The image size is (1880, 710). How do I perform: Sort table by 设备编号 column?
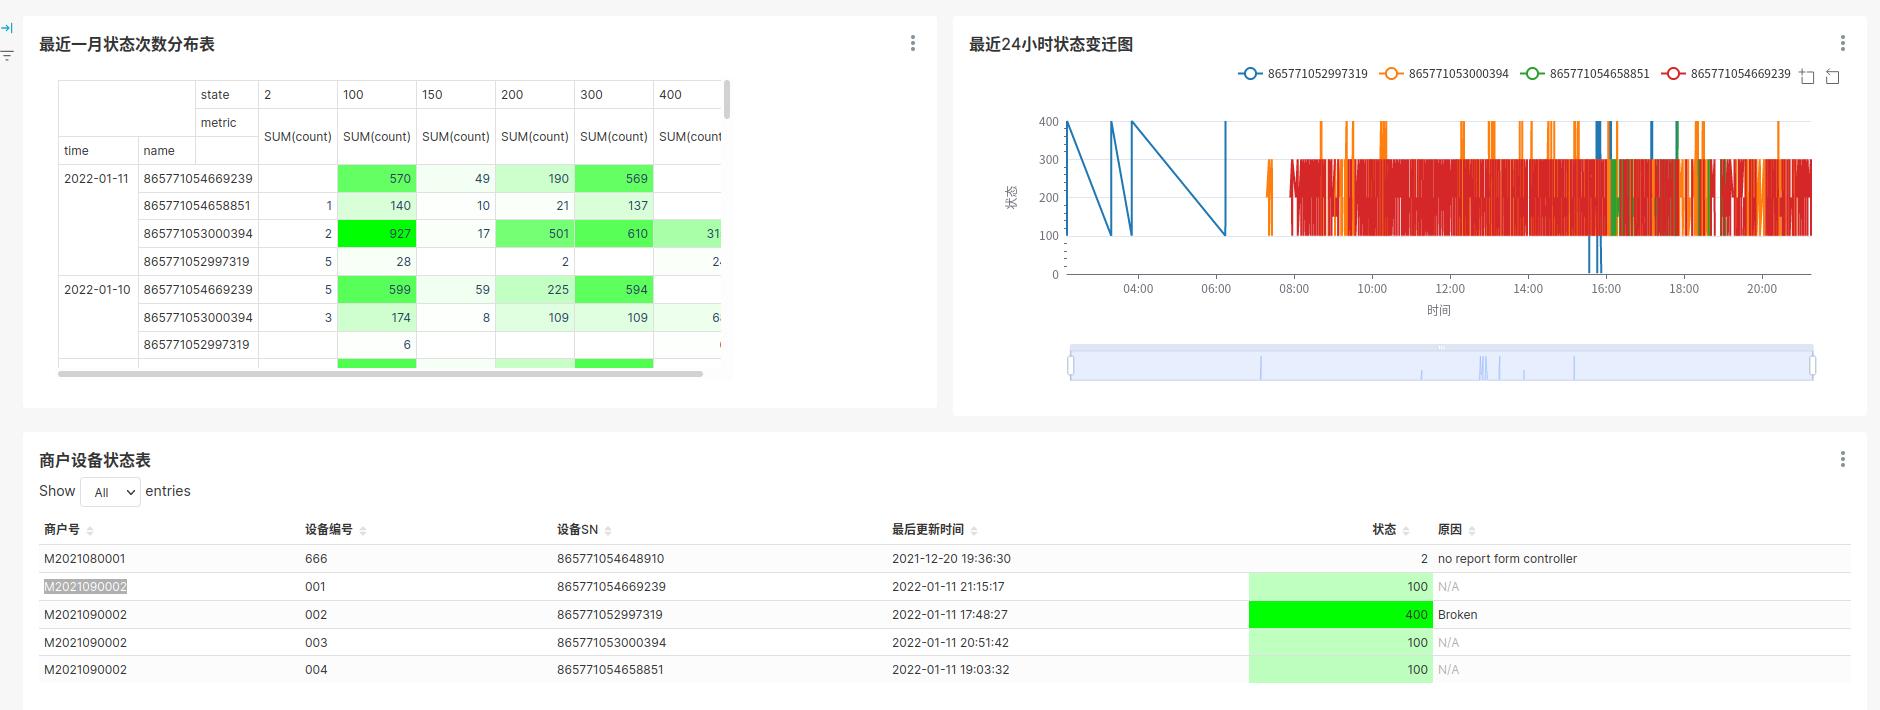click(x=335, y=530)
